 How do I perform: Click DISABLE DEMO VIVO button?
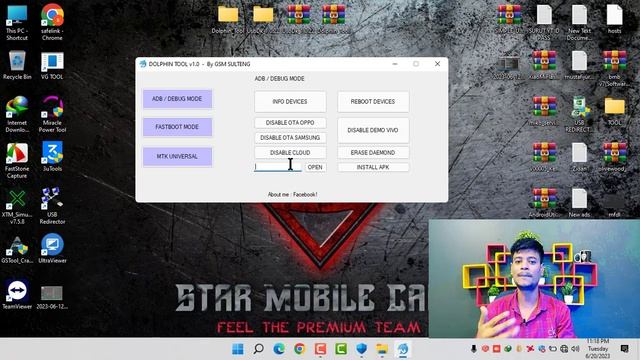(373, 130)
